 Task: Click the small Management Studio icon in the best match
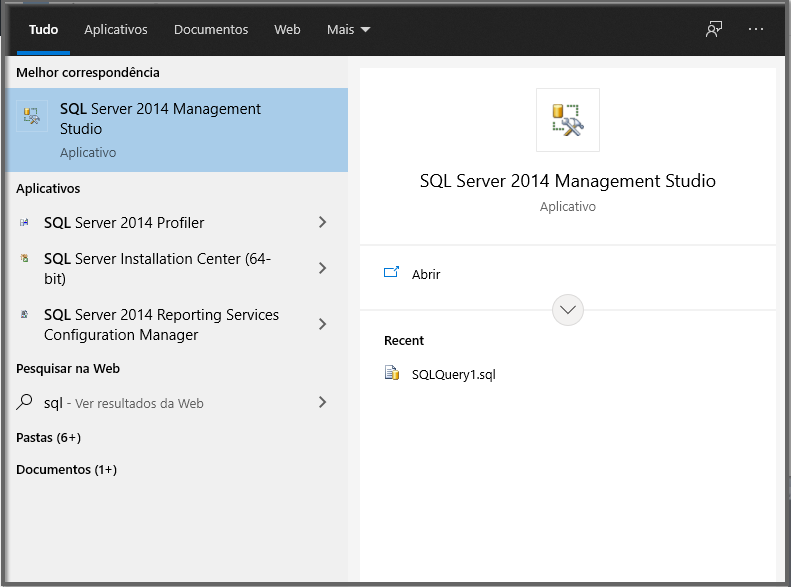32,116
